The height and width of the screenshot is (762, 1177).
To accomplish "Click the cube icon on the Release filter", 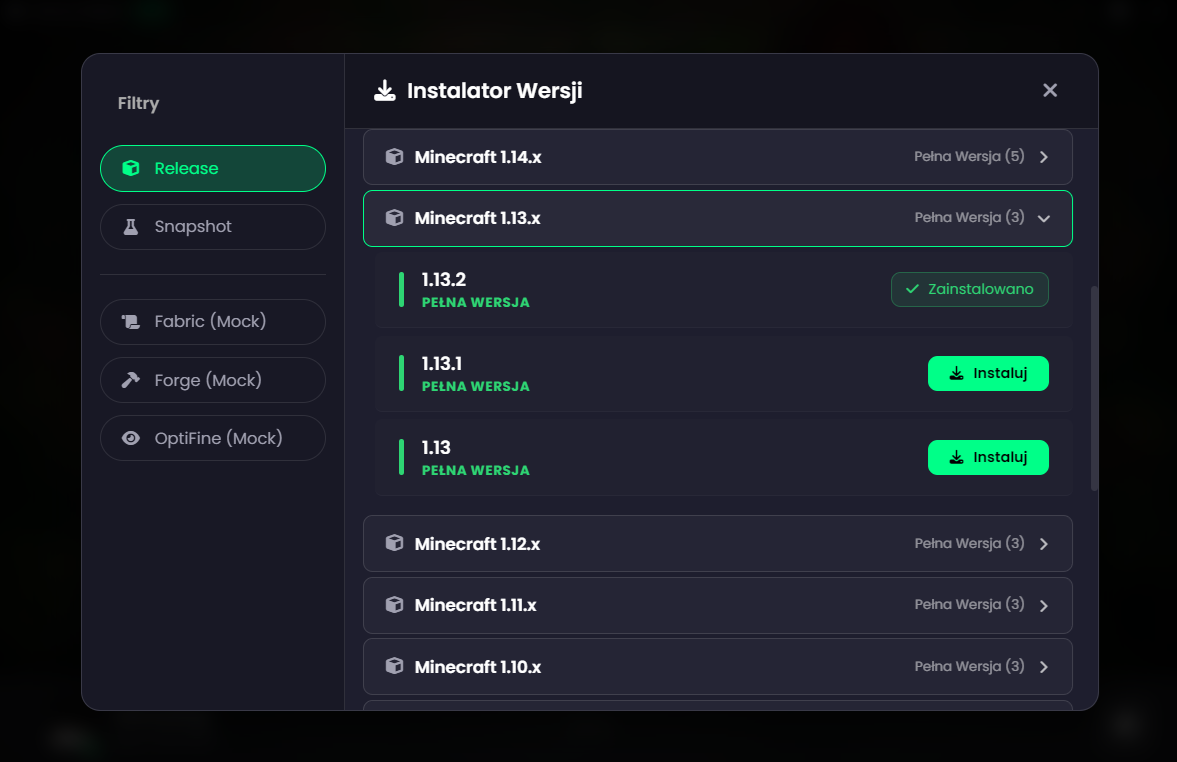I will click(131, 168).
